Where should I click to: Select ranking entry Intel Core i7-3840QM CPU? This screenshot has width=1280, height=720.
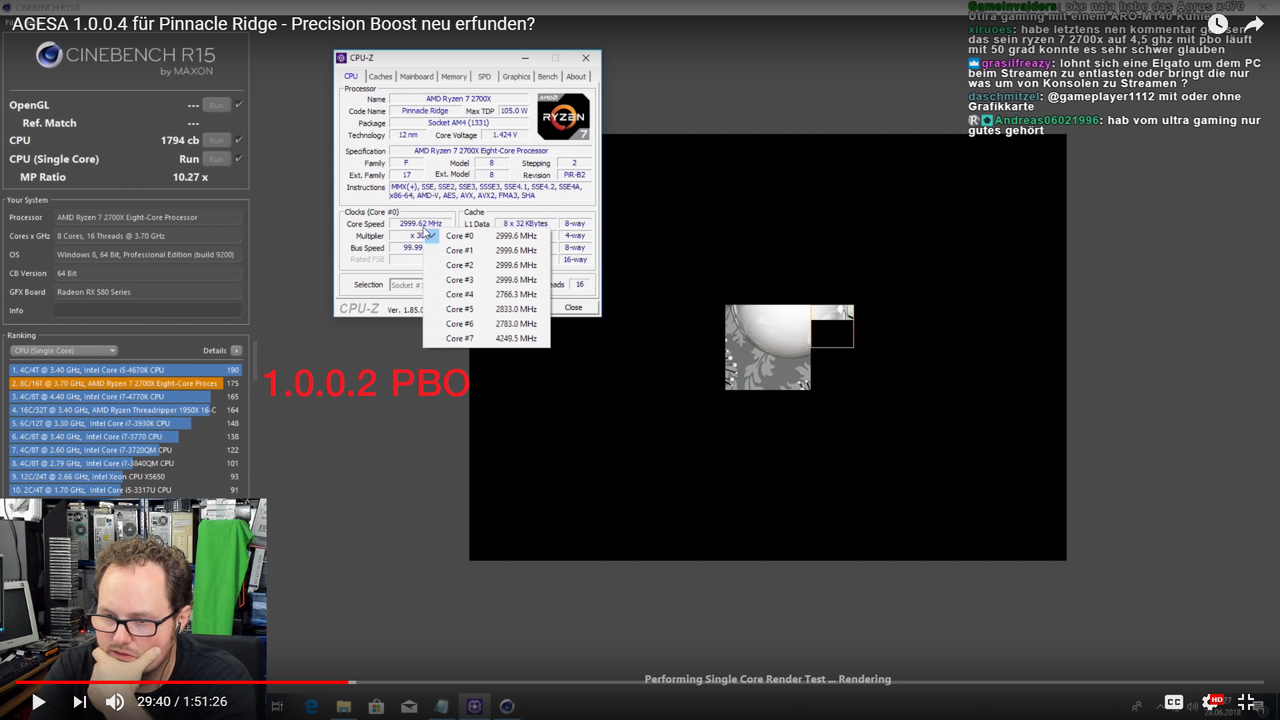tap(125, 463)
